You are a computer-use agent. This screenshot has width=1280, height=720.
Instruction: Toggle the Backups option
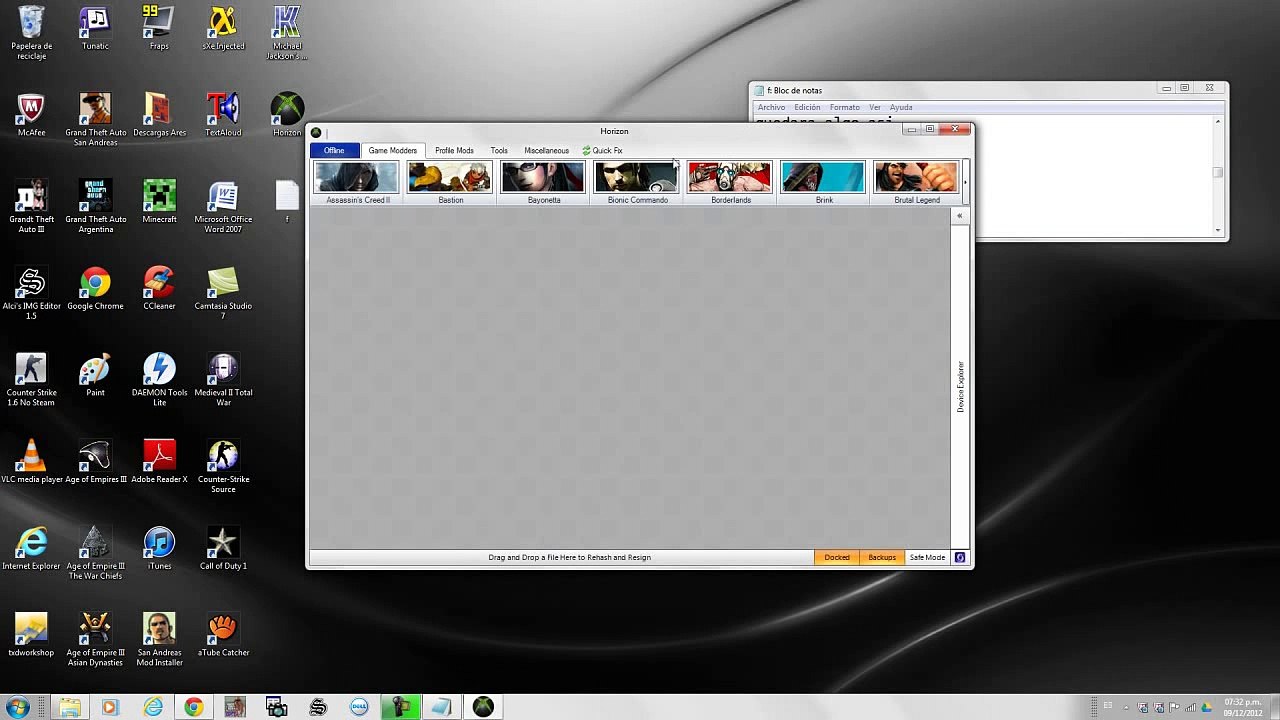(x=882, y=557)
